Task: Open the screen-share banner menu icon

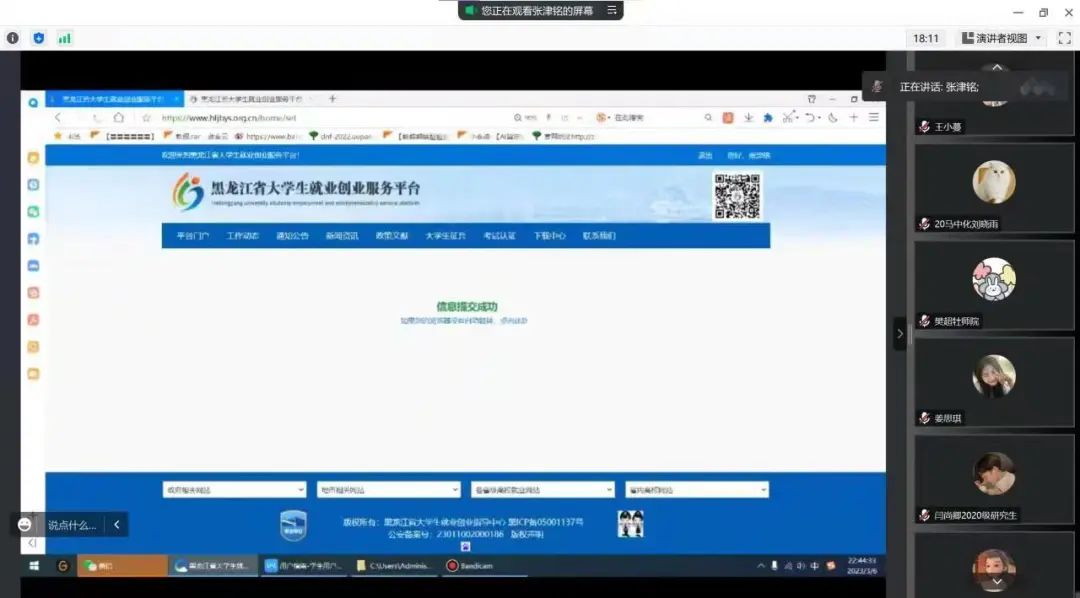Action: pos(612,10)
